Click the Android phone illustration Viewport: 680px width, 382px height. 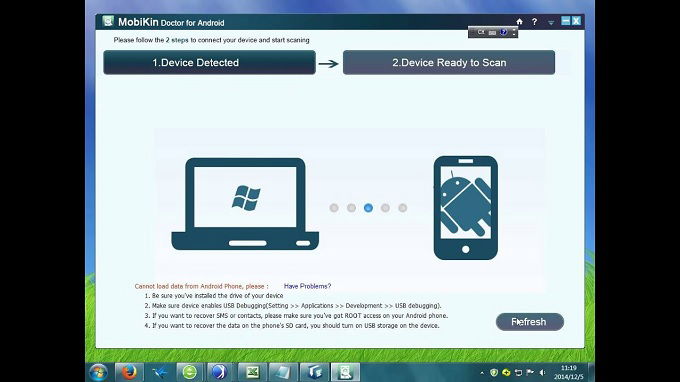point(466,208)
